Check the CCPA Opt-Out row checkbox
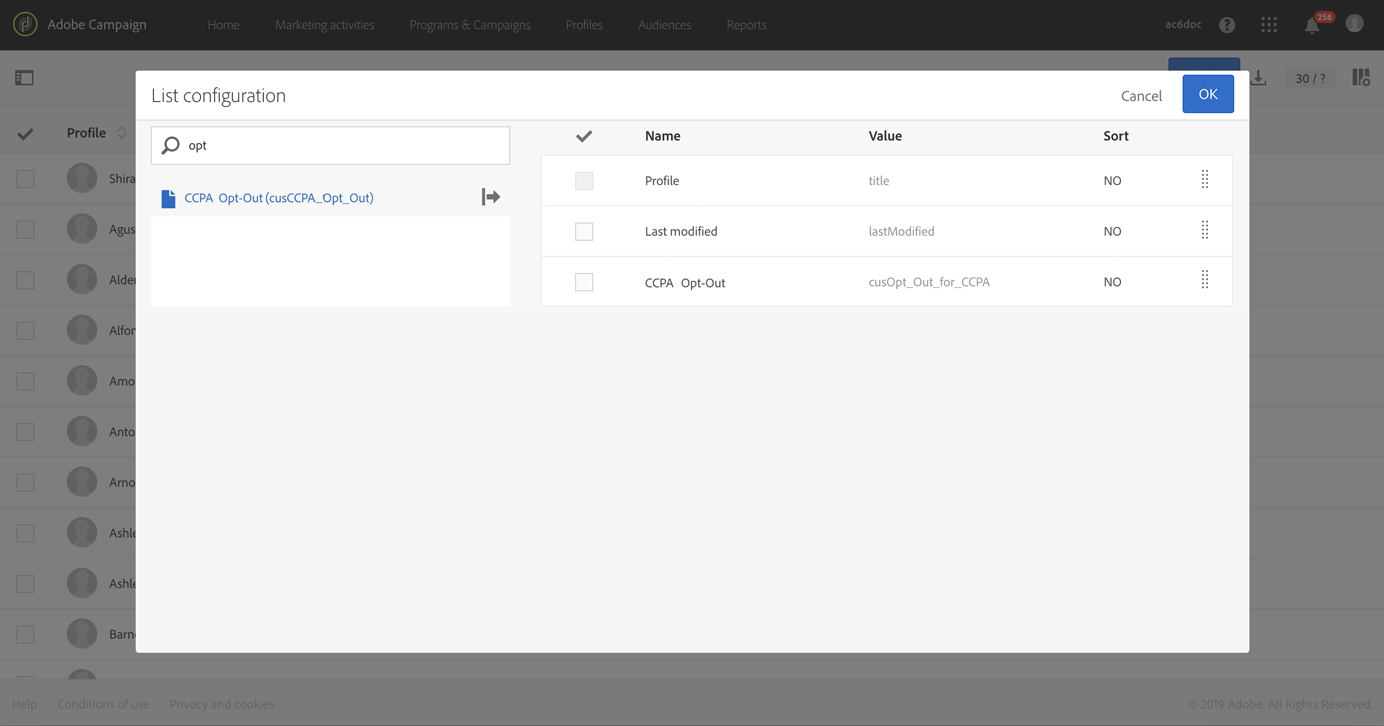Image resolution: width=1384 pixels, height=726 pixels. click(x=584, y=282)
